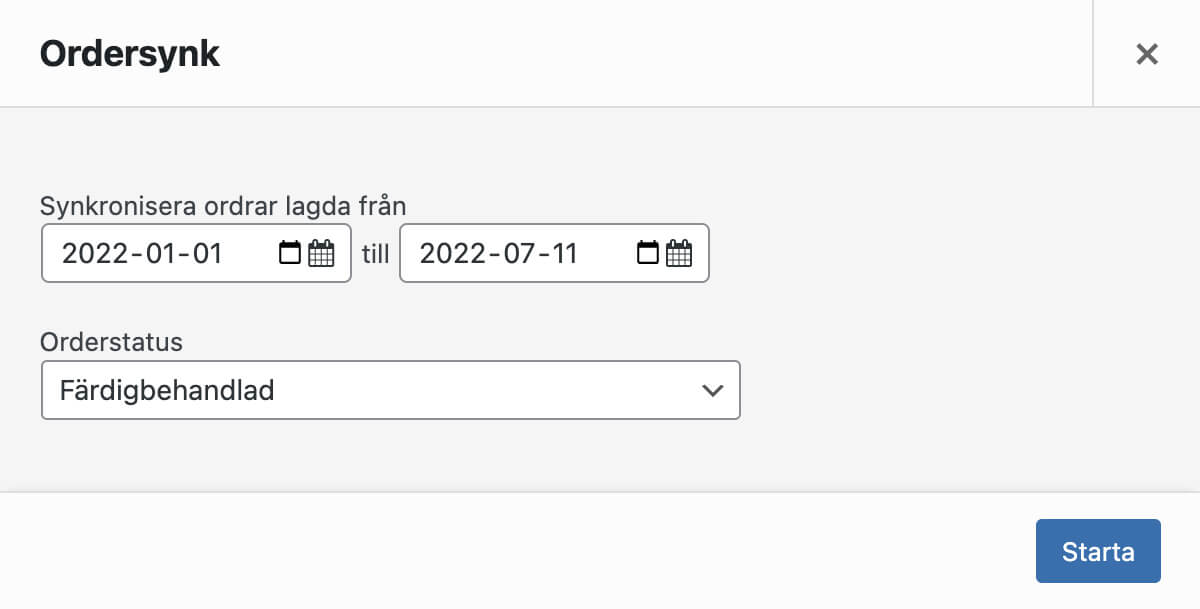The width and height of the screenshot is (1200, 609).
Task: Select the day 01 in the start date
Action: (206, 253)
